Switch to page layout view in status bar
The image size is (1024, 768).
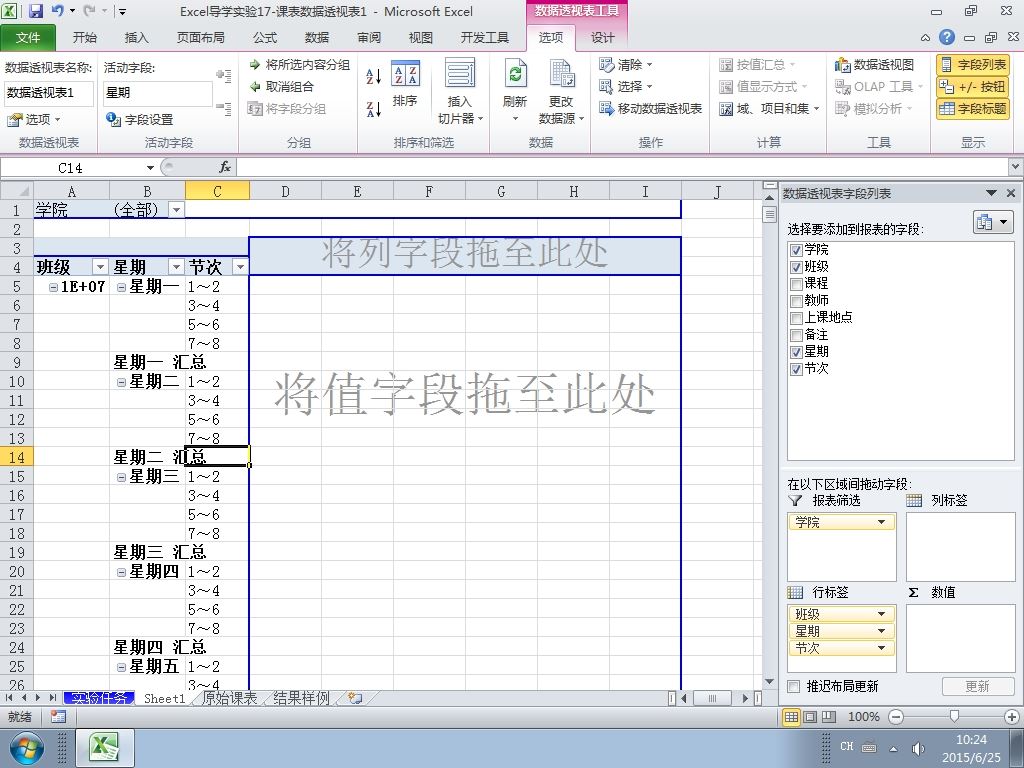click(810, 716)
